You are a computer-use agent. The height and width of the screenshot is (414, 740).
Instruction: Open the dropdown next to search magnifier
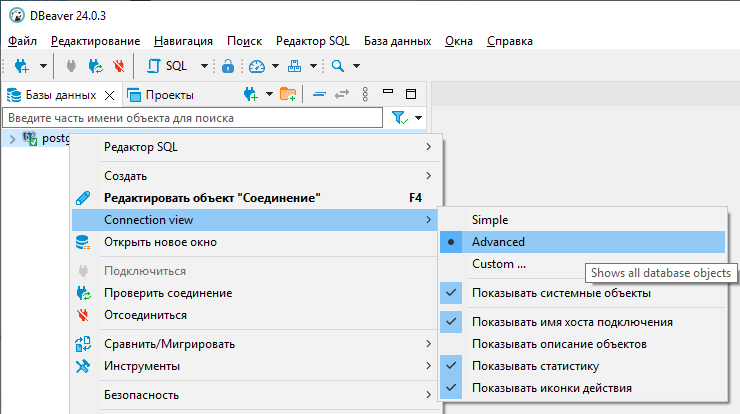357,66
